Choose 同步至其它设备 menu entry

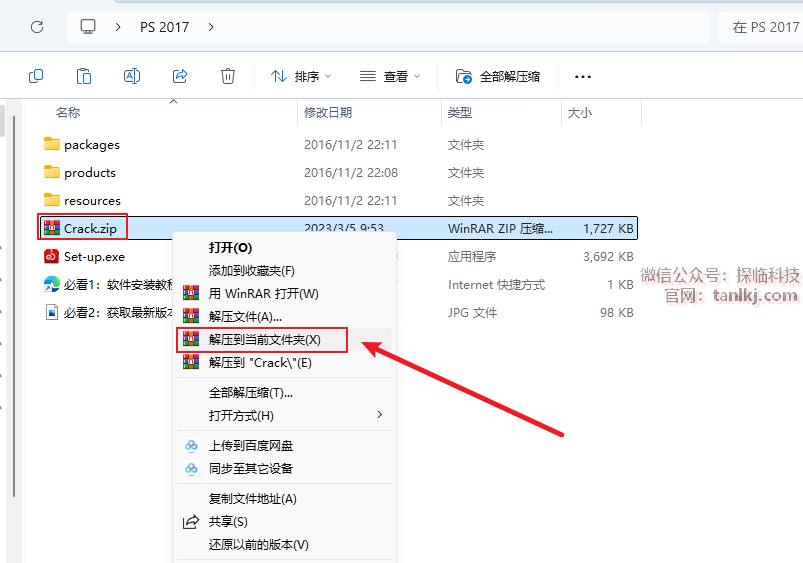[284, 468]
